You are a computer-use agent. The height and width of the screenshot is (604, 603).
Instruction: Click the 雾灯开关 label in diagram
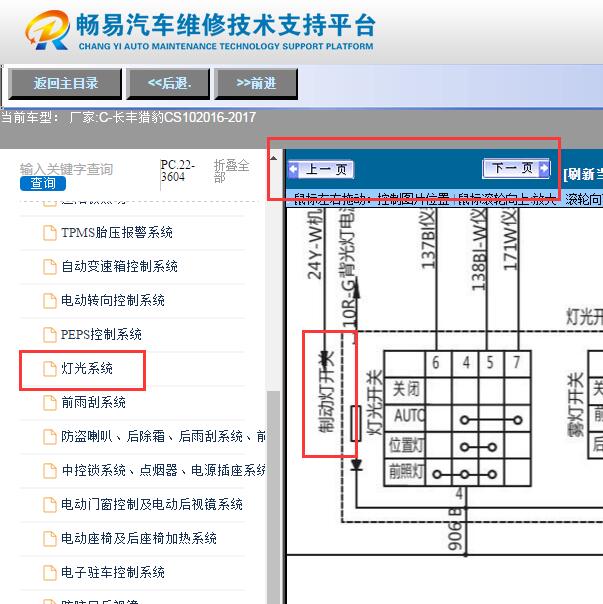click(576, 404)
